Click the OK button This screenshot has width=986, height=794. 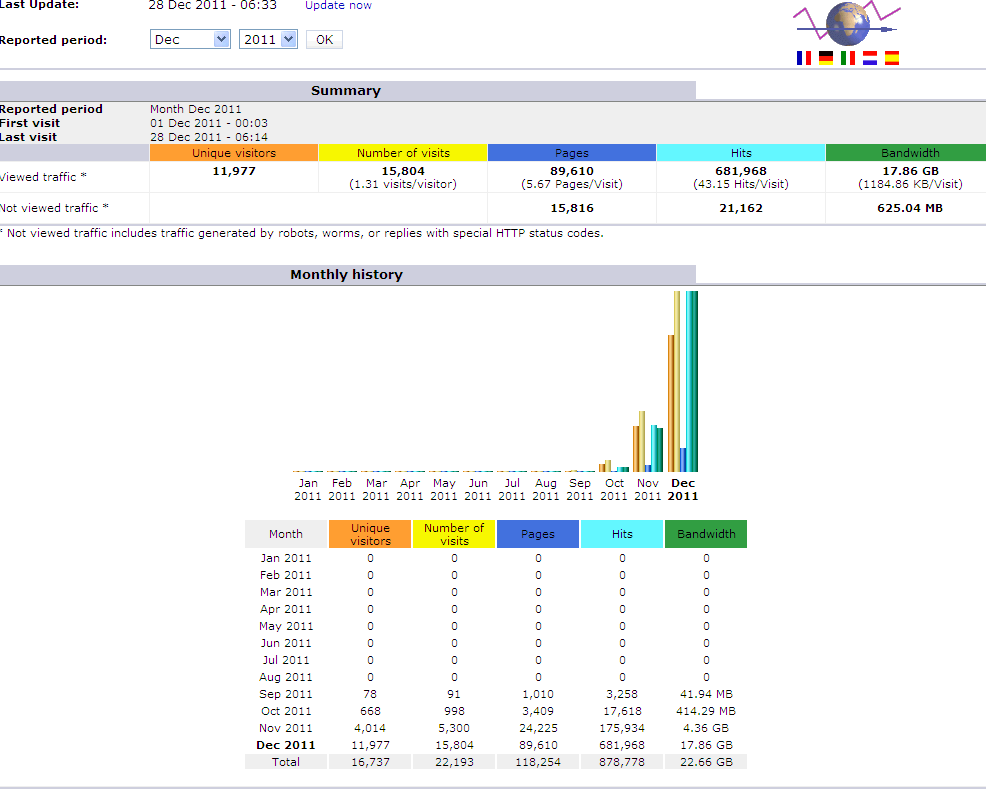[x=324, y=39]
